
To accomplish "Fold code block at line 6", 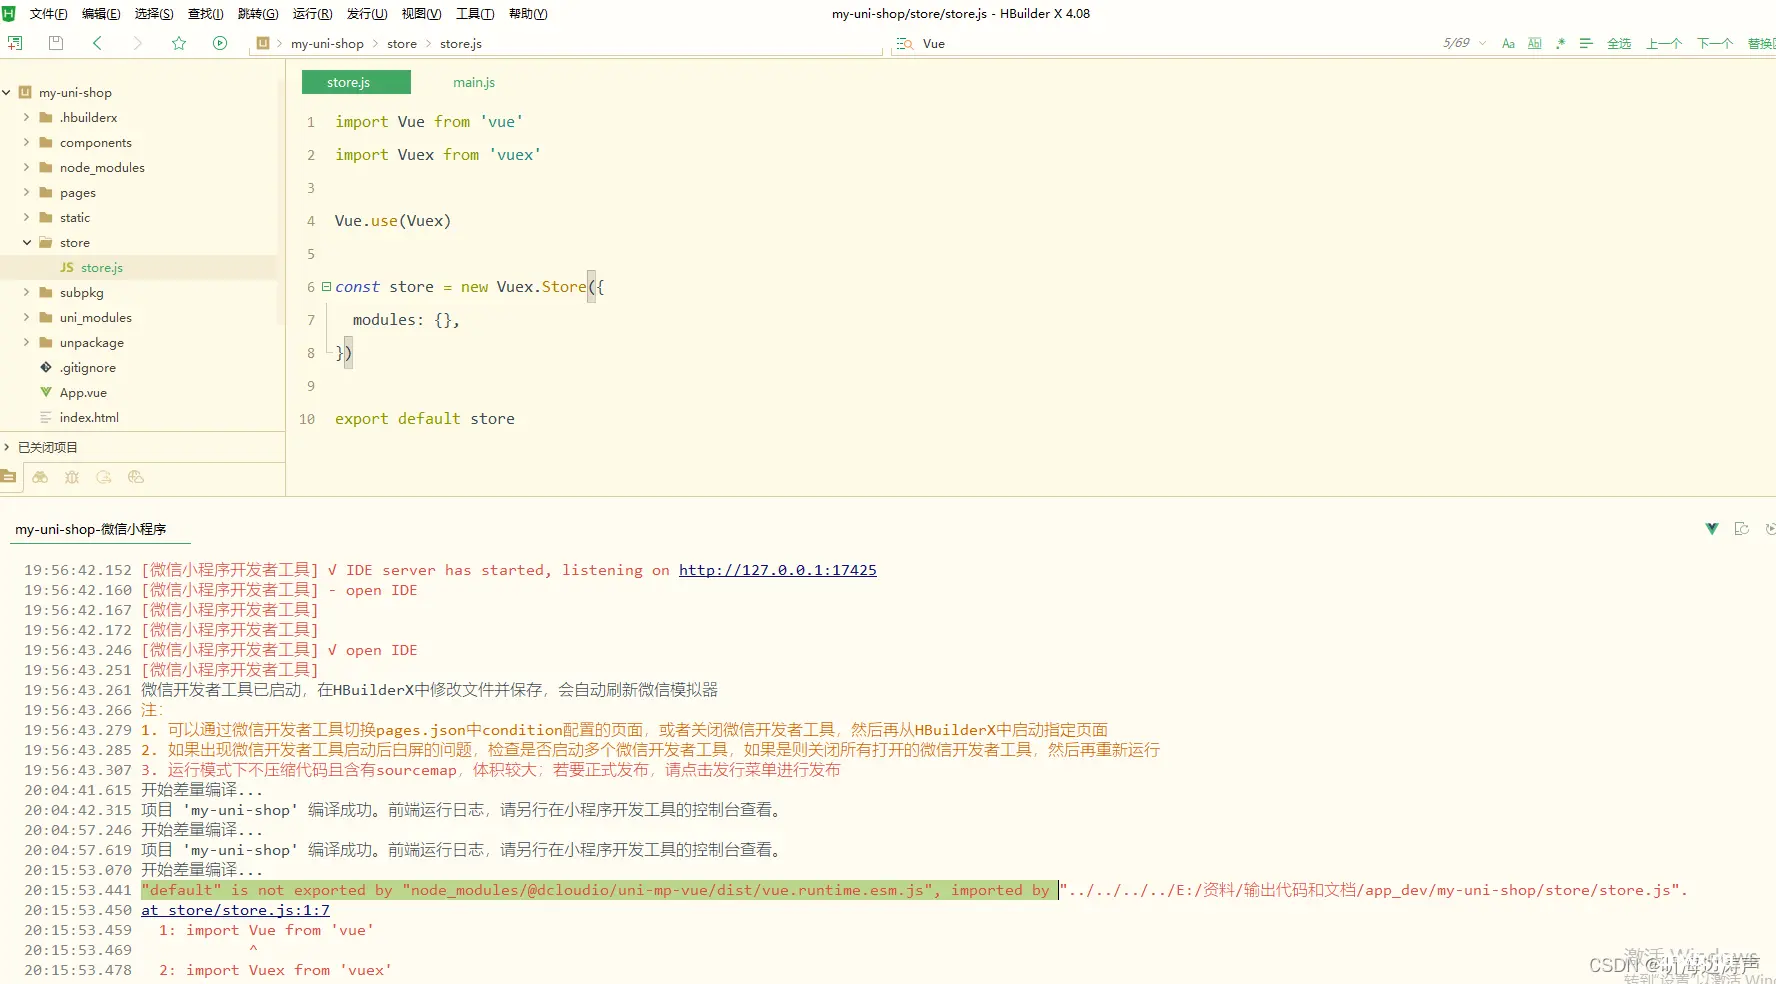I will [326, 286].
